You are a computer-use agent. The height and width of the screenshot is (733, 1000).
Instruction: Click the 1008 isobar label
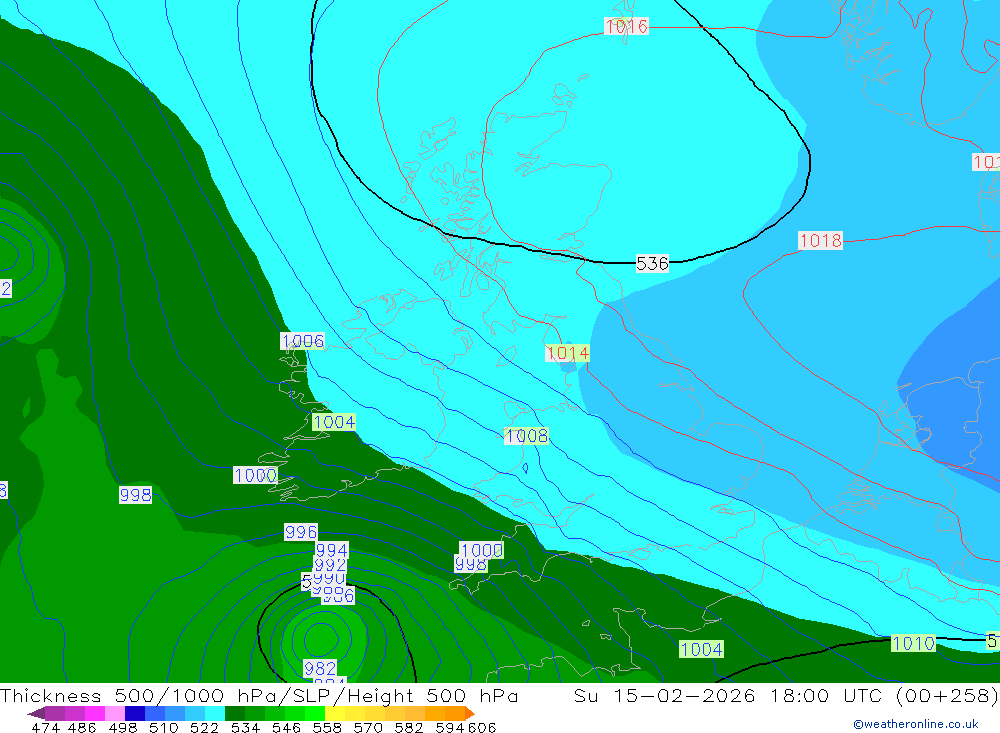pyautogui.click(x=526, y=436)
